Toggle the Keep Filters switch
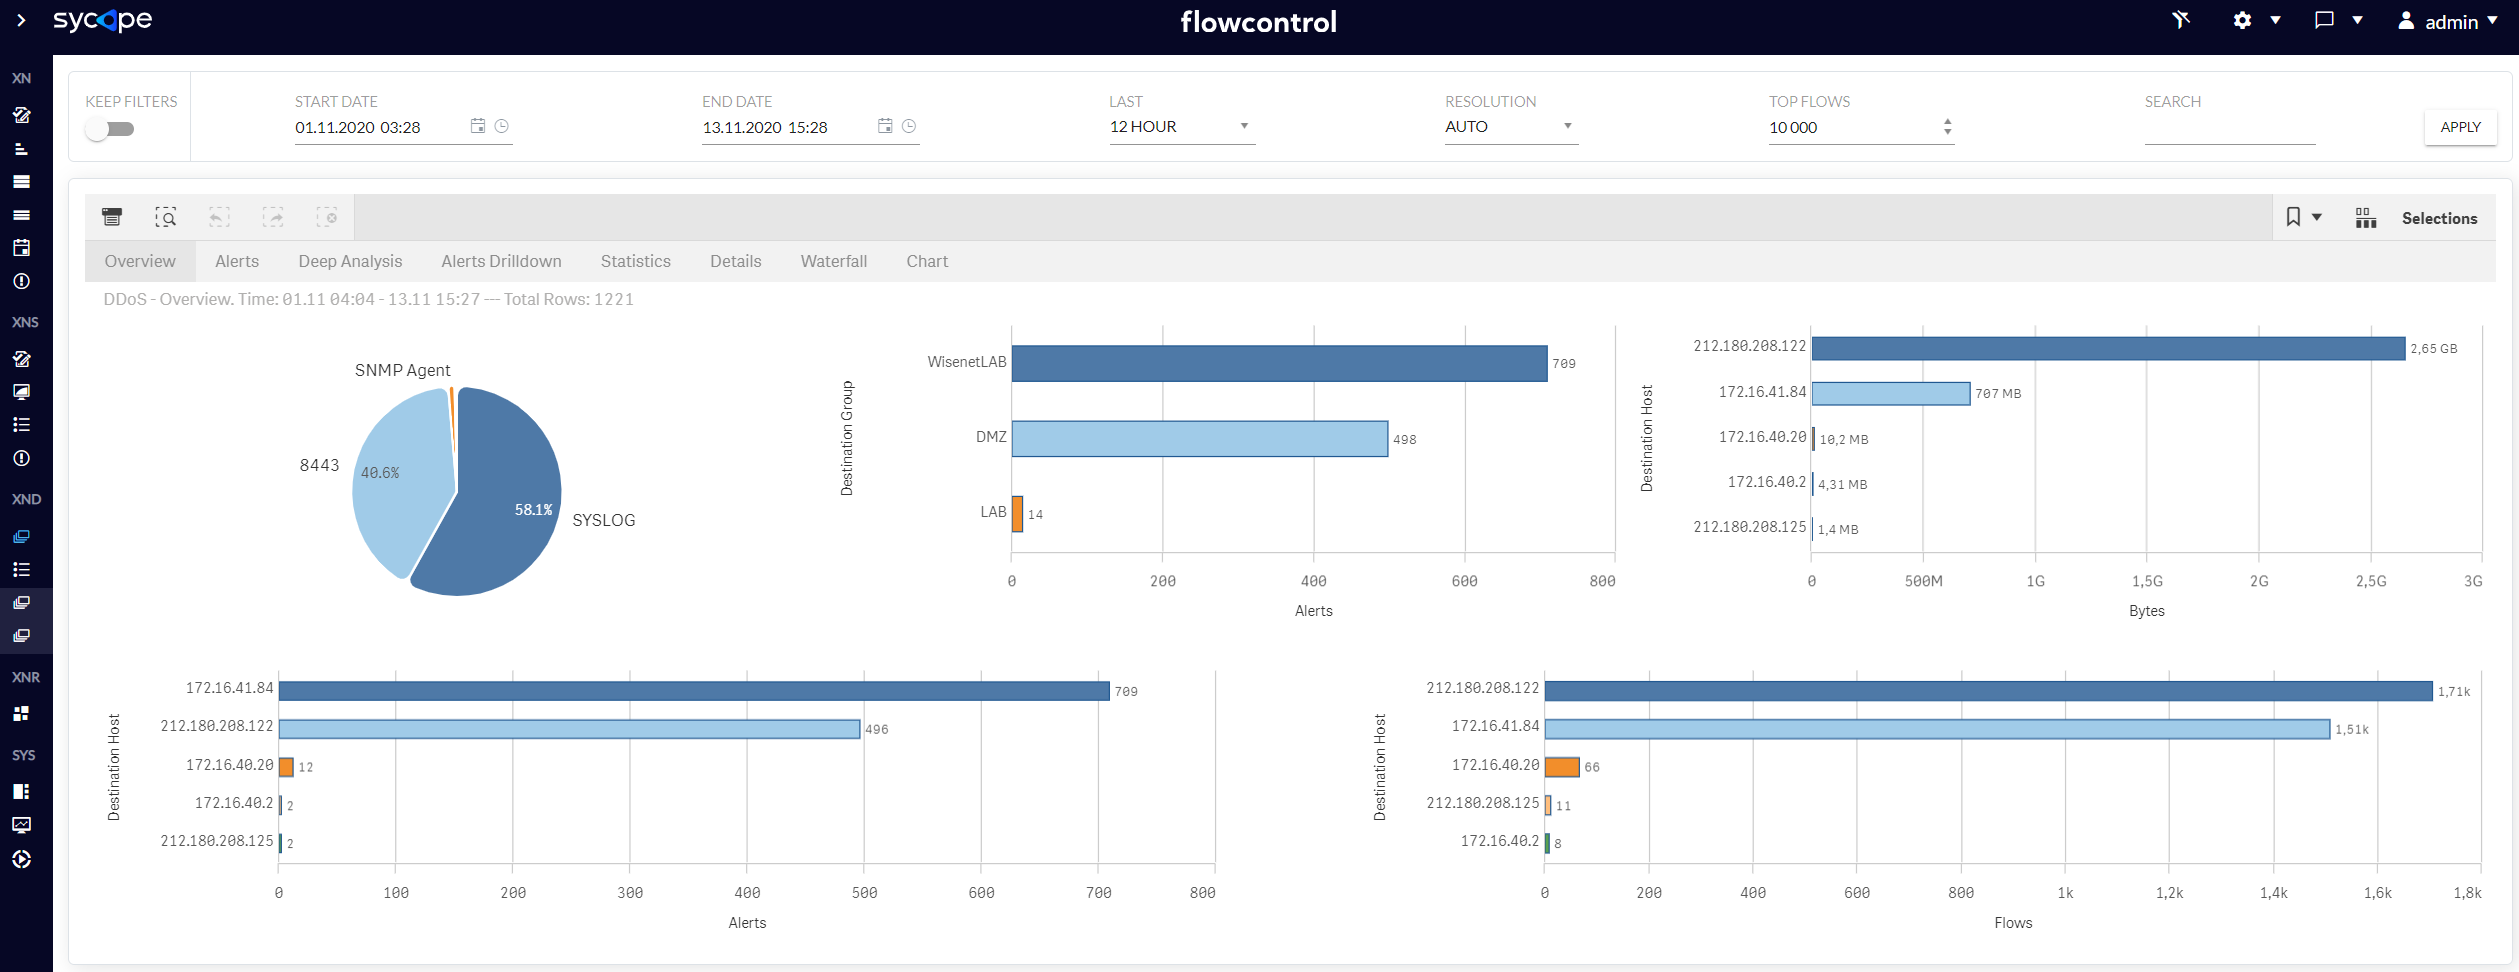2519x972 pixels. (109, 129)
